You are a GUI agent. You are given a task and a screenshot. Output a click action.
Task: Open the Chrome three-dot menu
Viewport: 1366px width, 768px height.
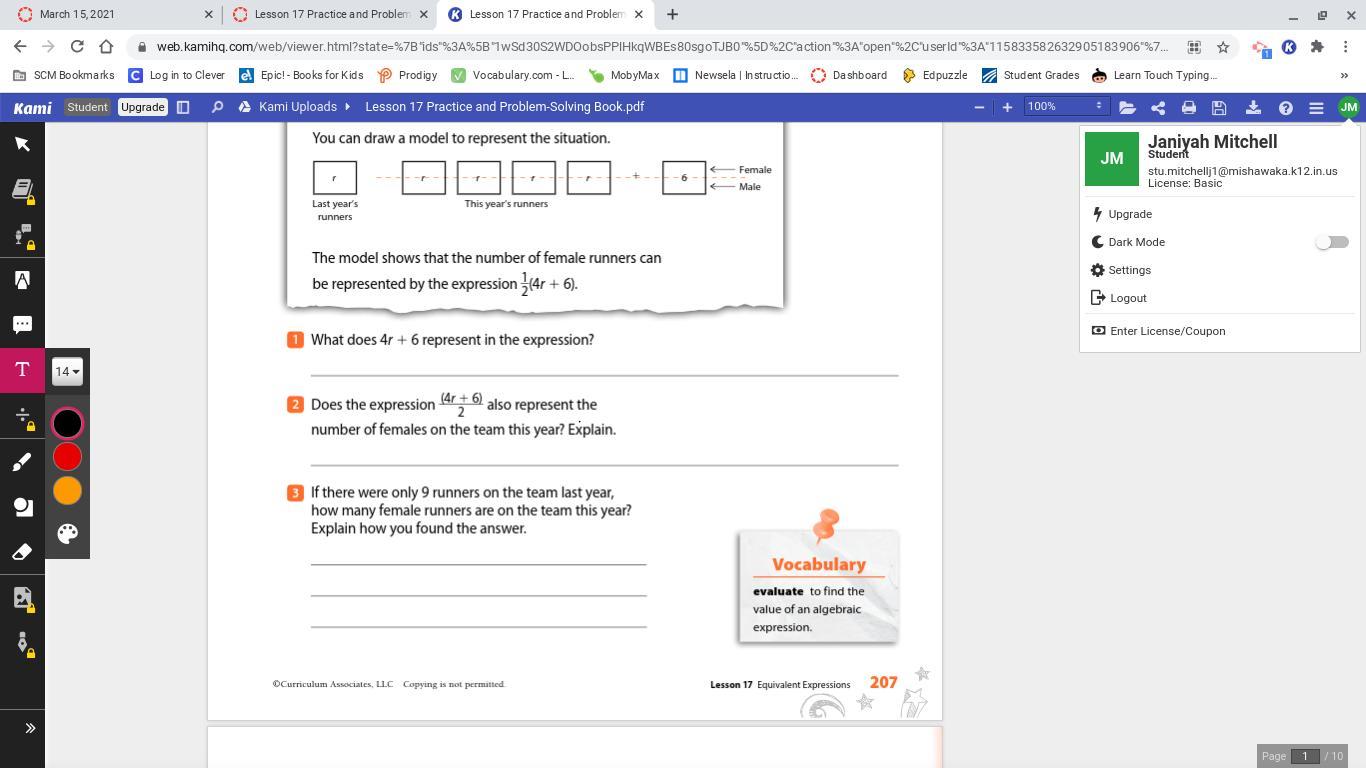(1346, 47)
